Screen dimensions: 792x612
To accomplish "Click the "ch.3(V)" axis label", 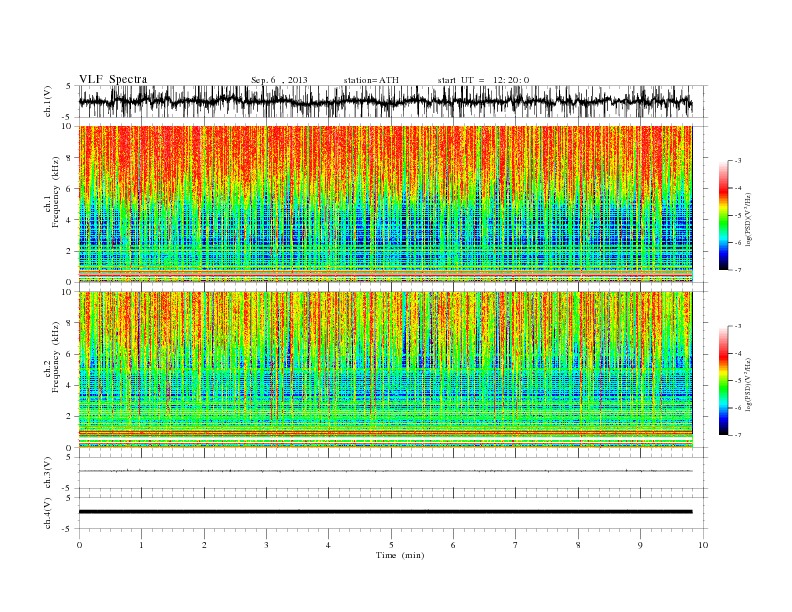I will 48,473.
